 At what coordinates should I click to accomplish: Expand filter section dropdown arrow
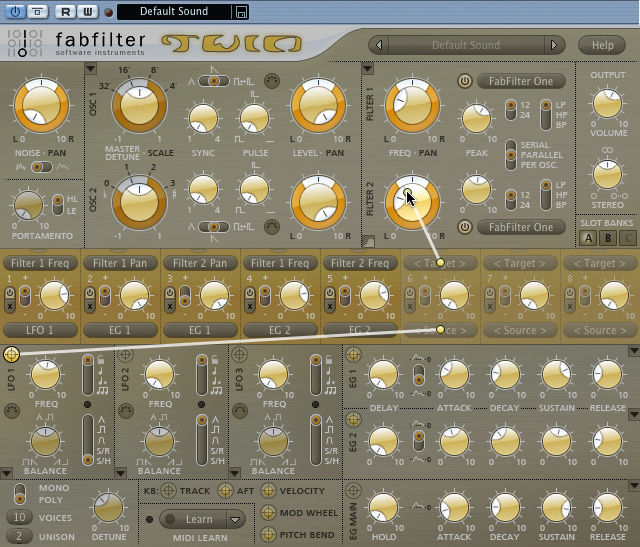tap(367, 68)
